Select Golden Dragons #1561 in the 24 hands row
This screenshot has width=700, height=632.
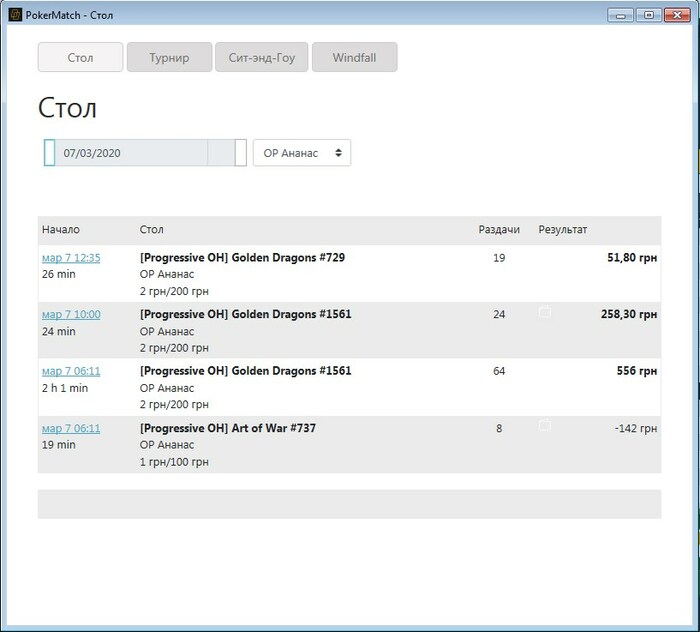246,314
